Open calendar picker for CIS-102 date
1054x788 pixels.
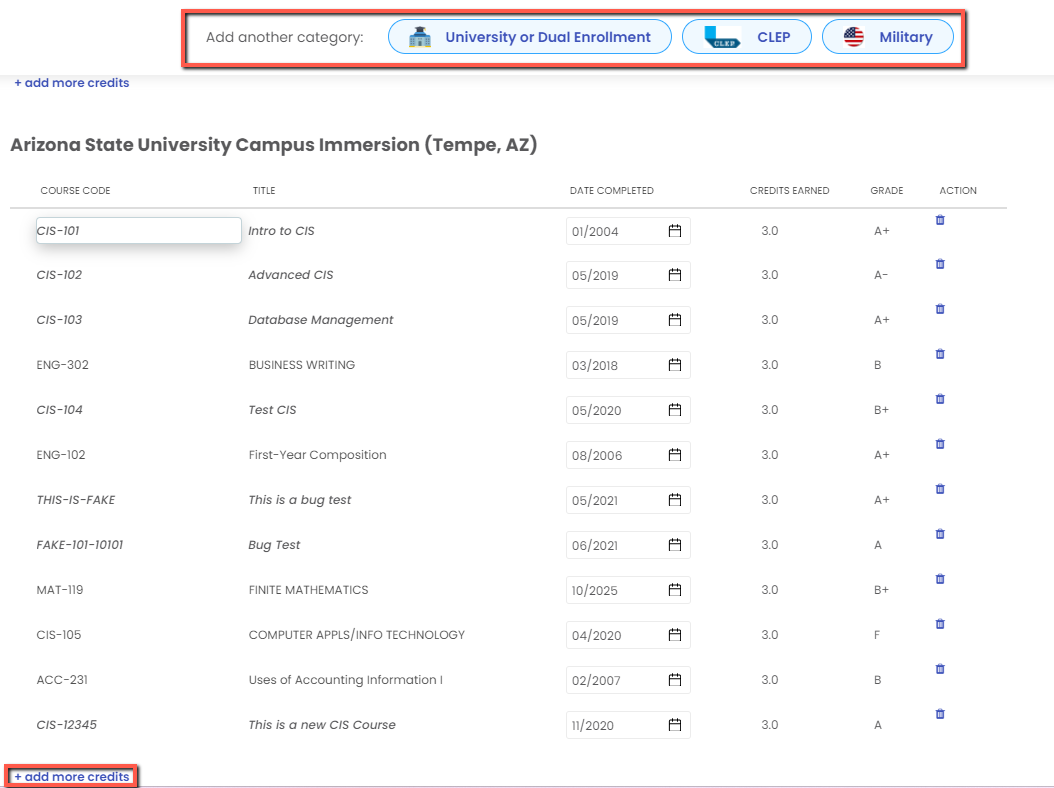pos(675,275)
